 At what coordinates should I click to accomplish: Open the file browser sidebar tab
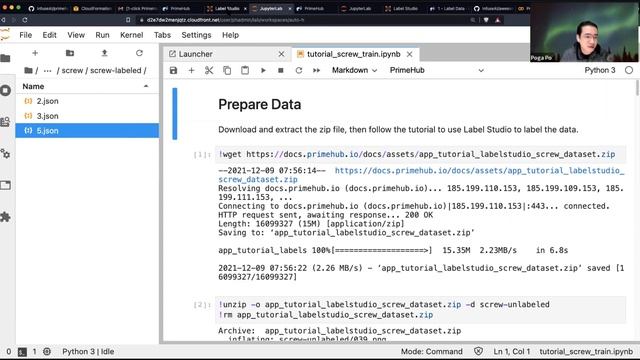(x=6, y=58)
